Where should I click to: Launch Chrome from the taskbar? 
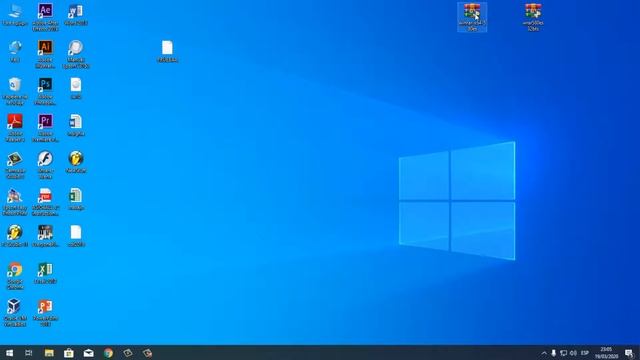click(108, 353)
